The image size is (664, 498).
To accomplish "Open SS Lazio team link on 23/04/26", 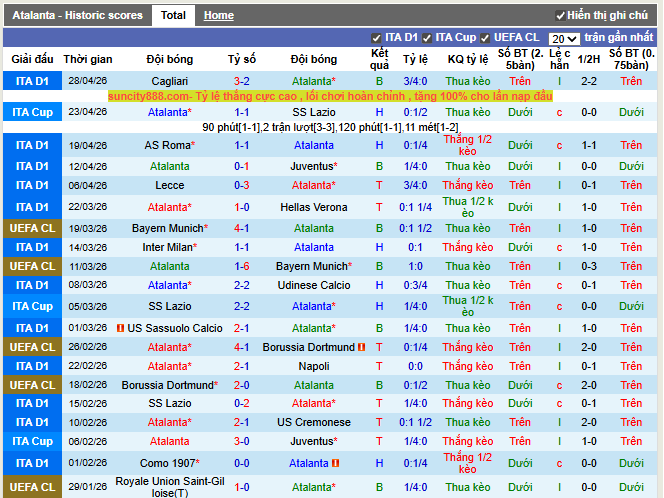I will (314, 112).
